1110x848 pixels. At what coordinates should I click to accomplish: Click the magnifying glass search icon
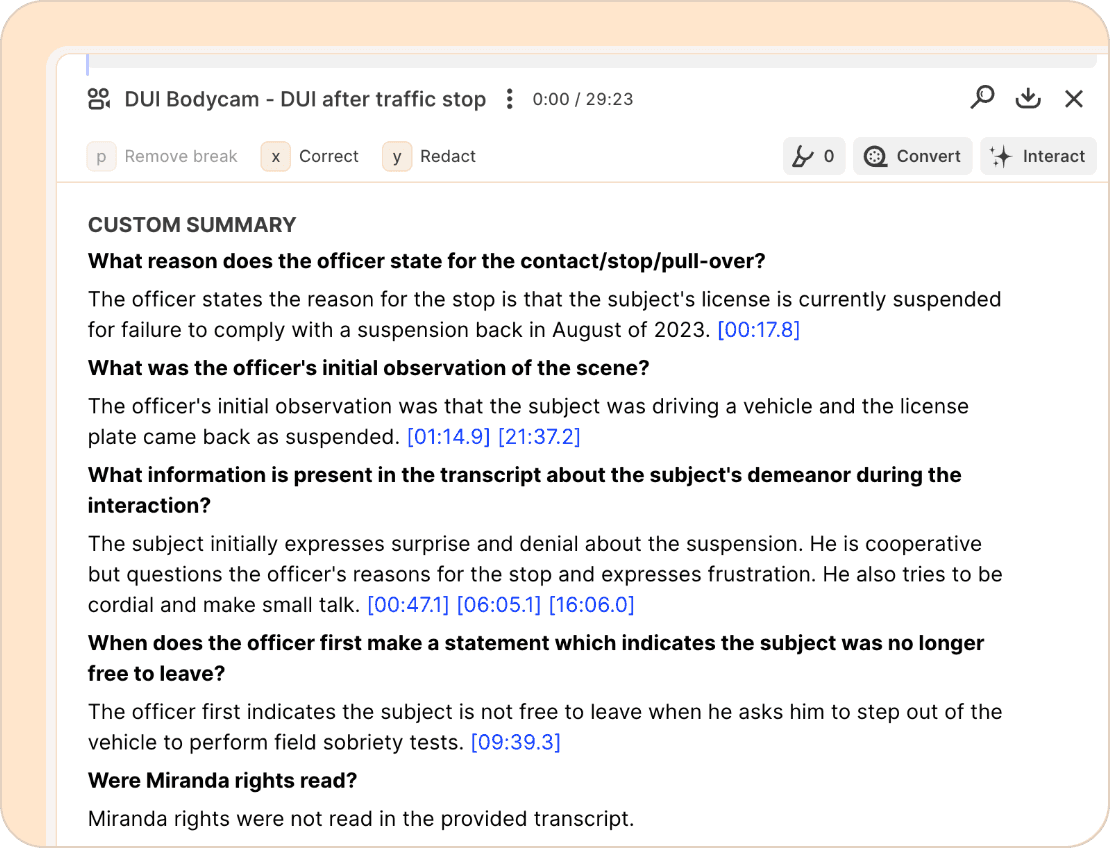point(983,97)
